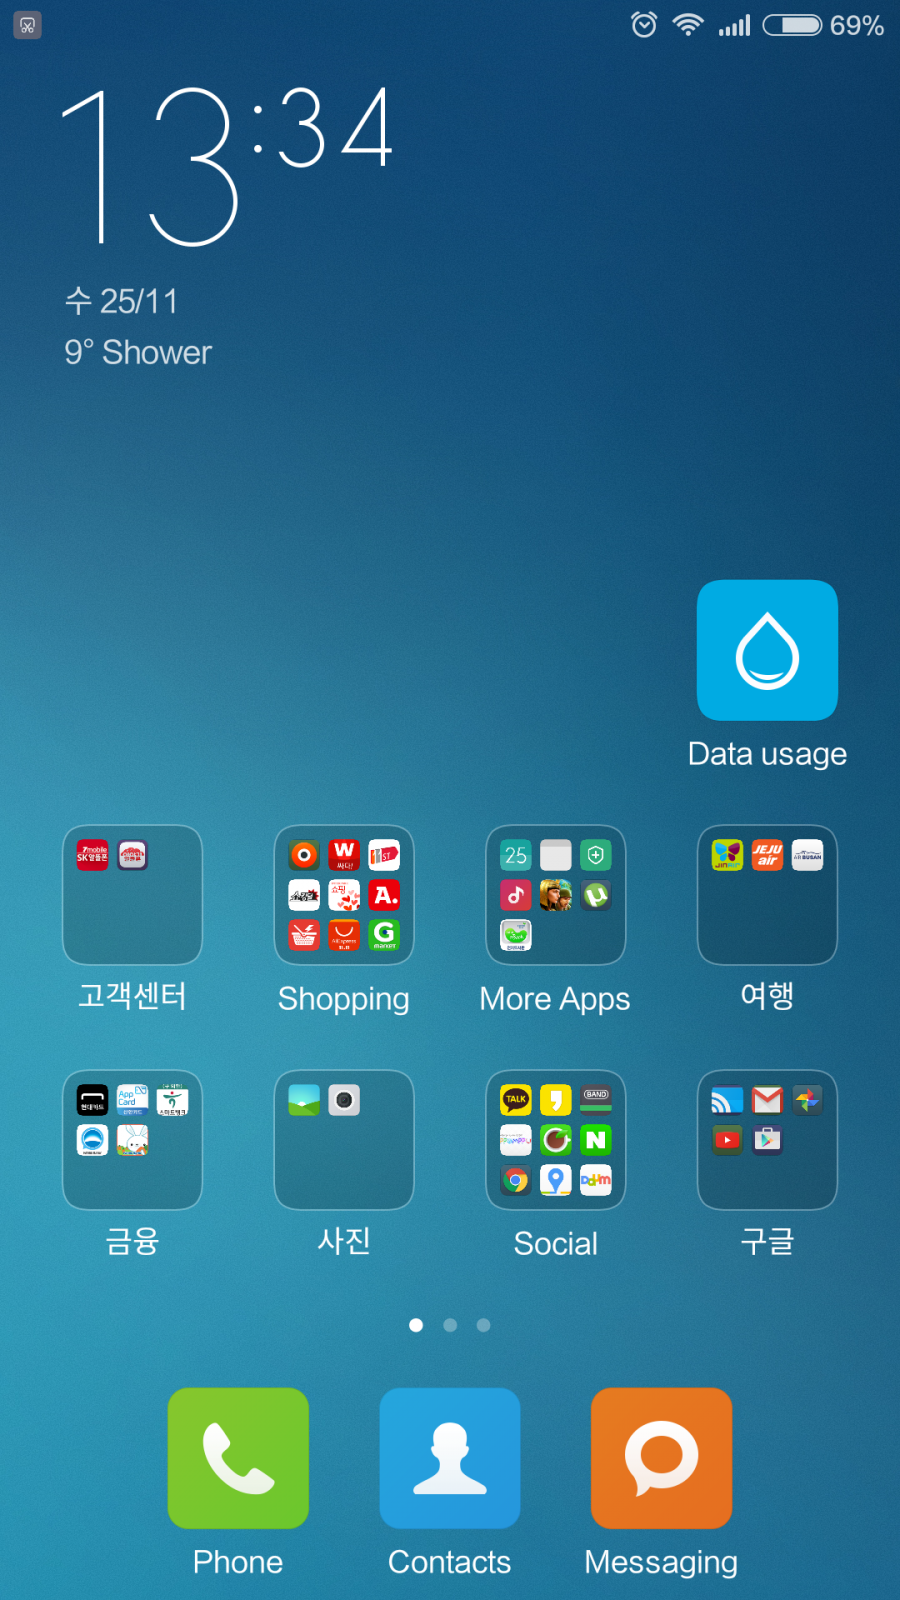Expand the 금융 finance folder
This screenshot has width=900, height=1600.
[132, 1140]
